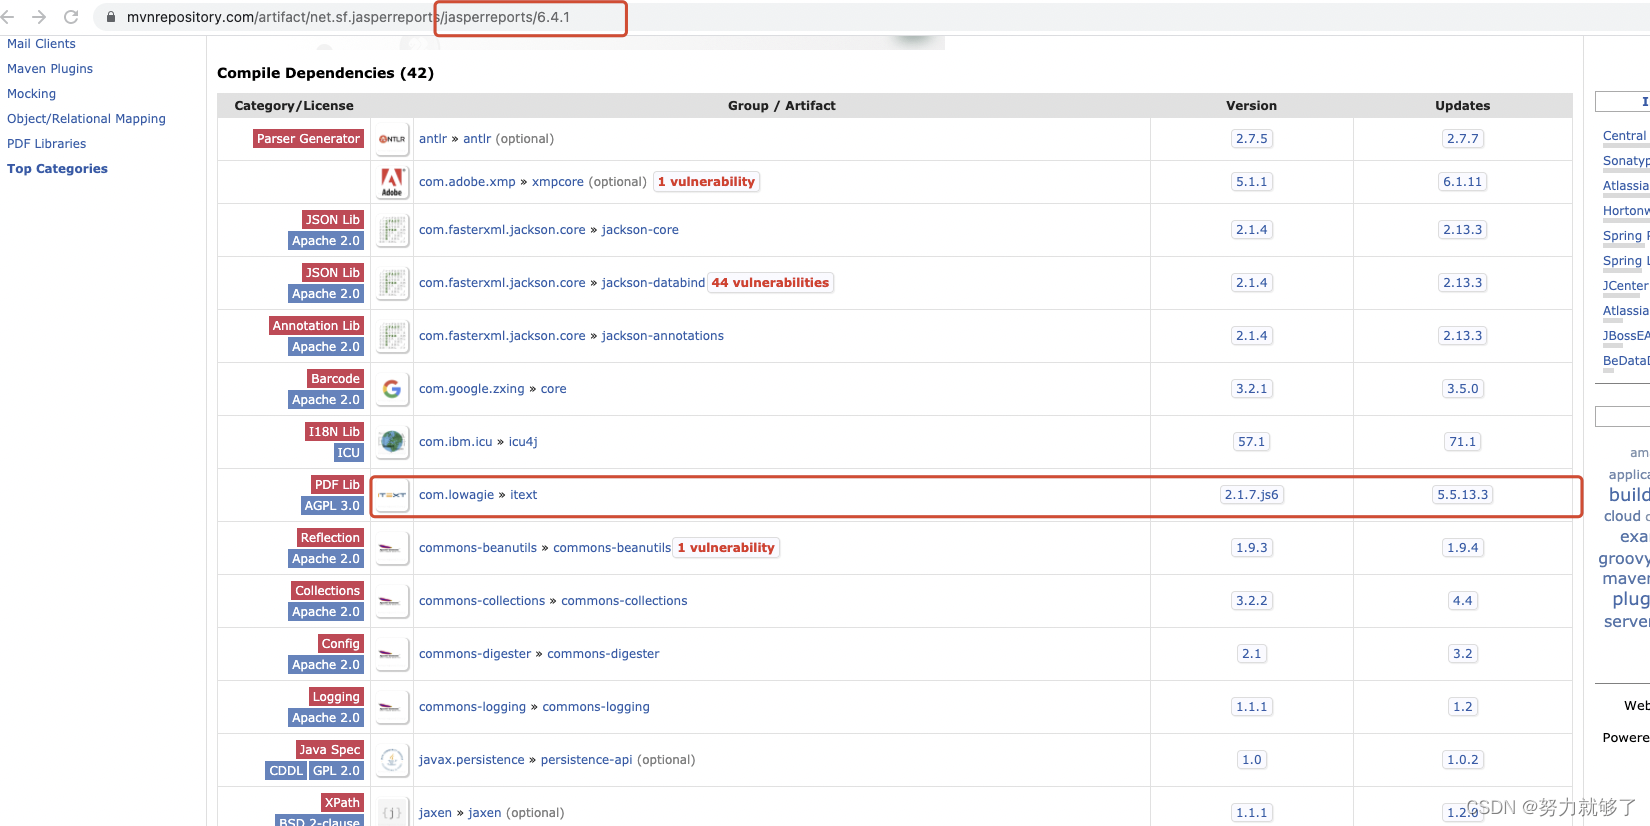Open Maven Plugins category
Image resolution: width=1650 pixels, height=826 pixels.
50,69
